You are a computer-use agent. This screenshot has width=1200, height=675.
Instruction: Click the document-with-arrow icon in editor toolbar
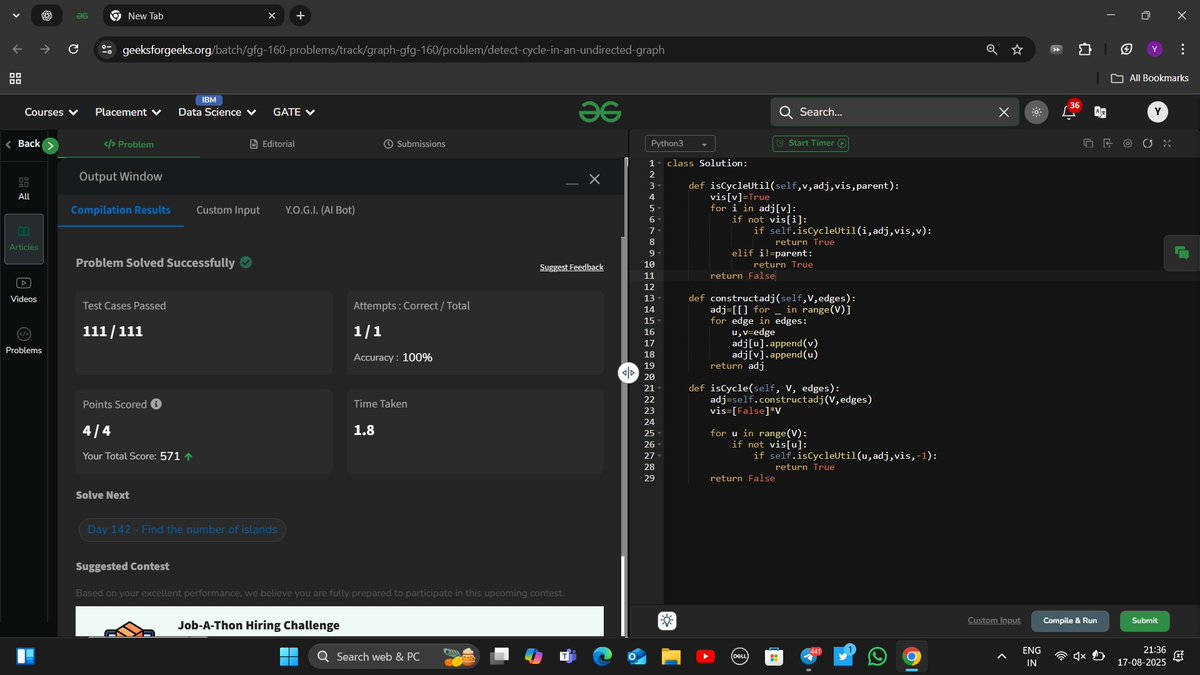point(1108,144)
